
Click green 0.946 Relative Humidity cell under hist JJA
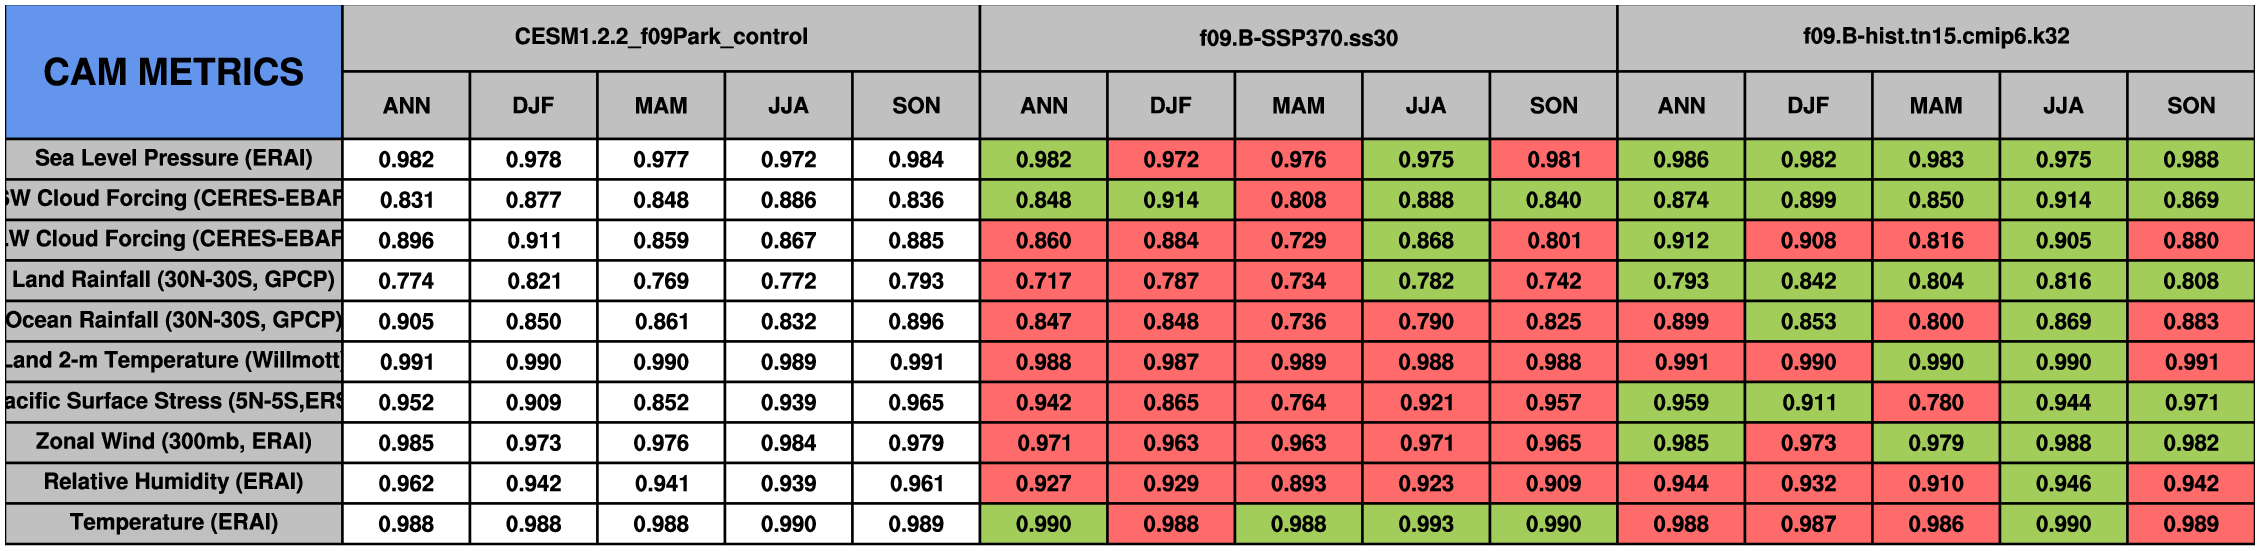point(2063,484)
